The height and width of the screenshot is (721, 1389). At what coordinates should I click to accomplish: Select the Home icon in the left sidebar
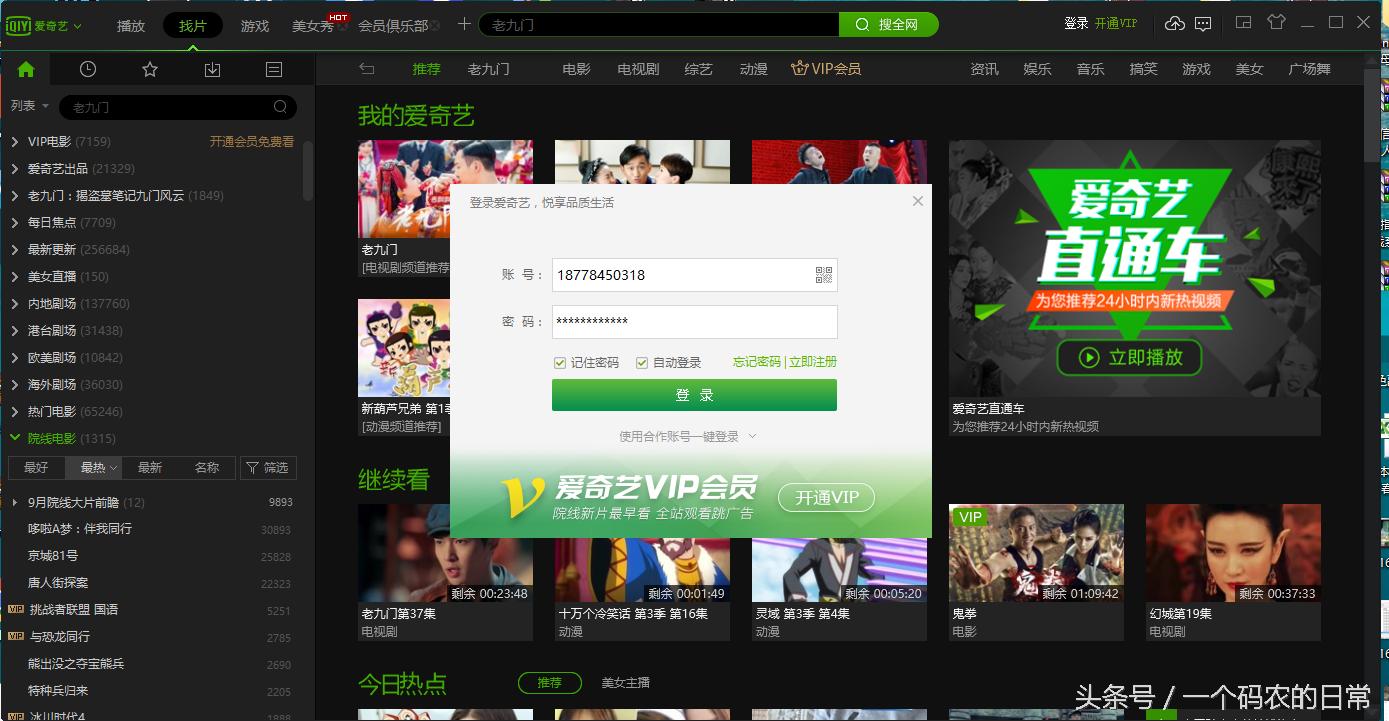(x=25, y=69)
